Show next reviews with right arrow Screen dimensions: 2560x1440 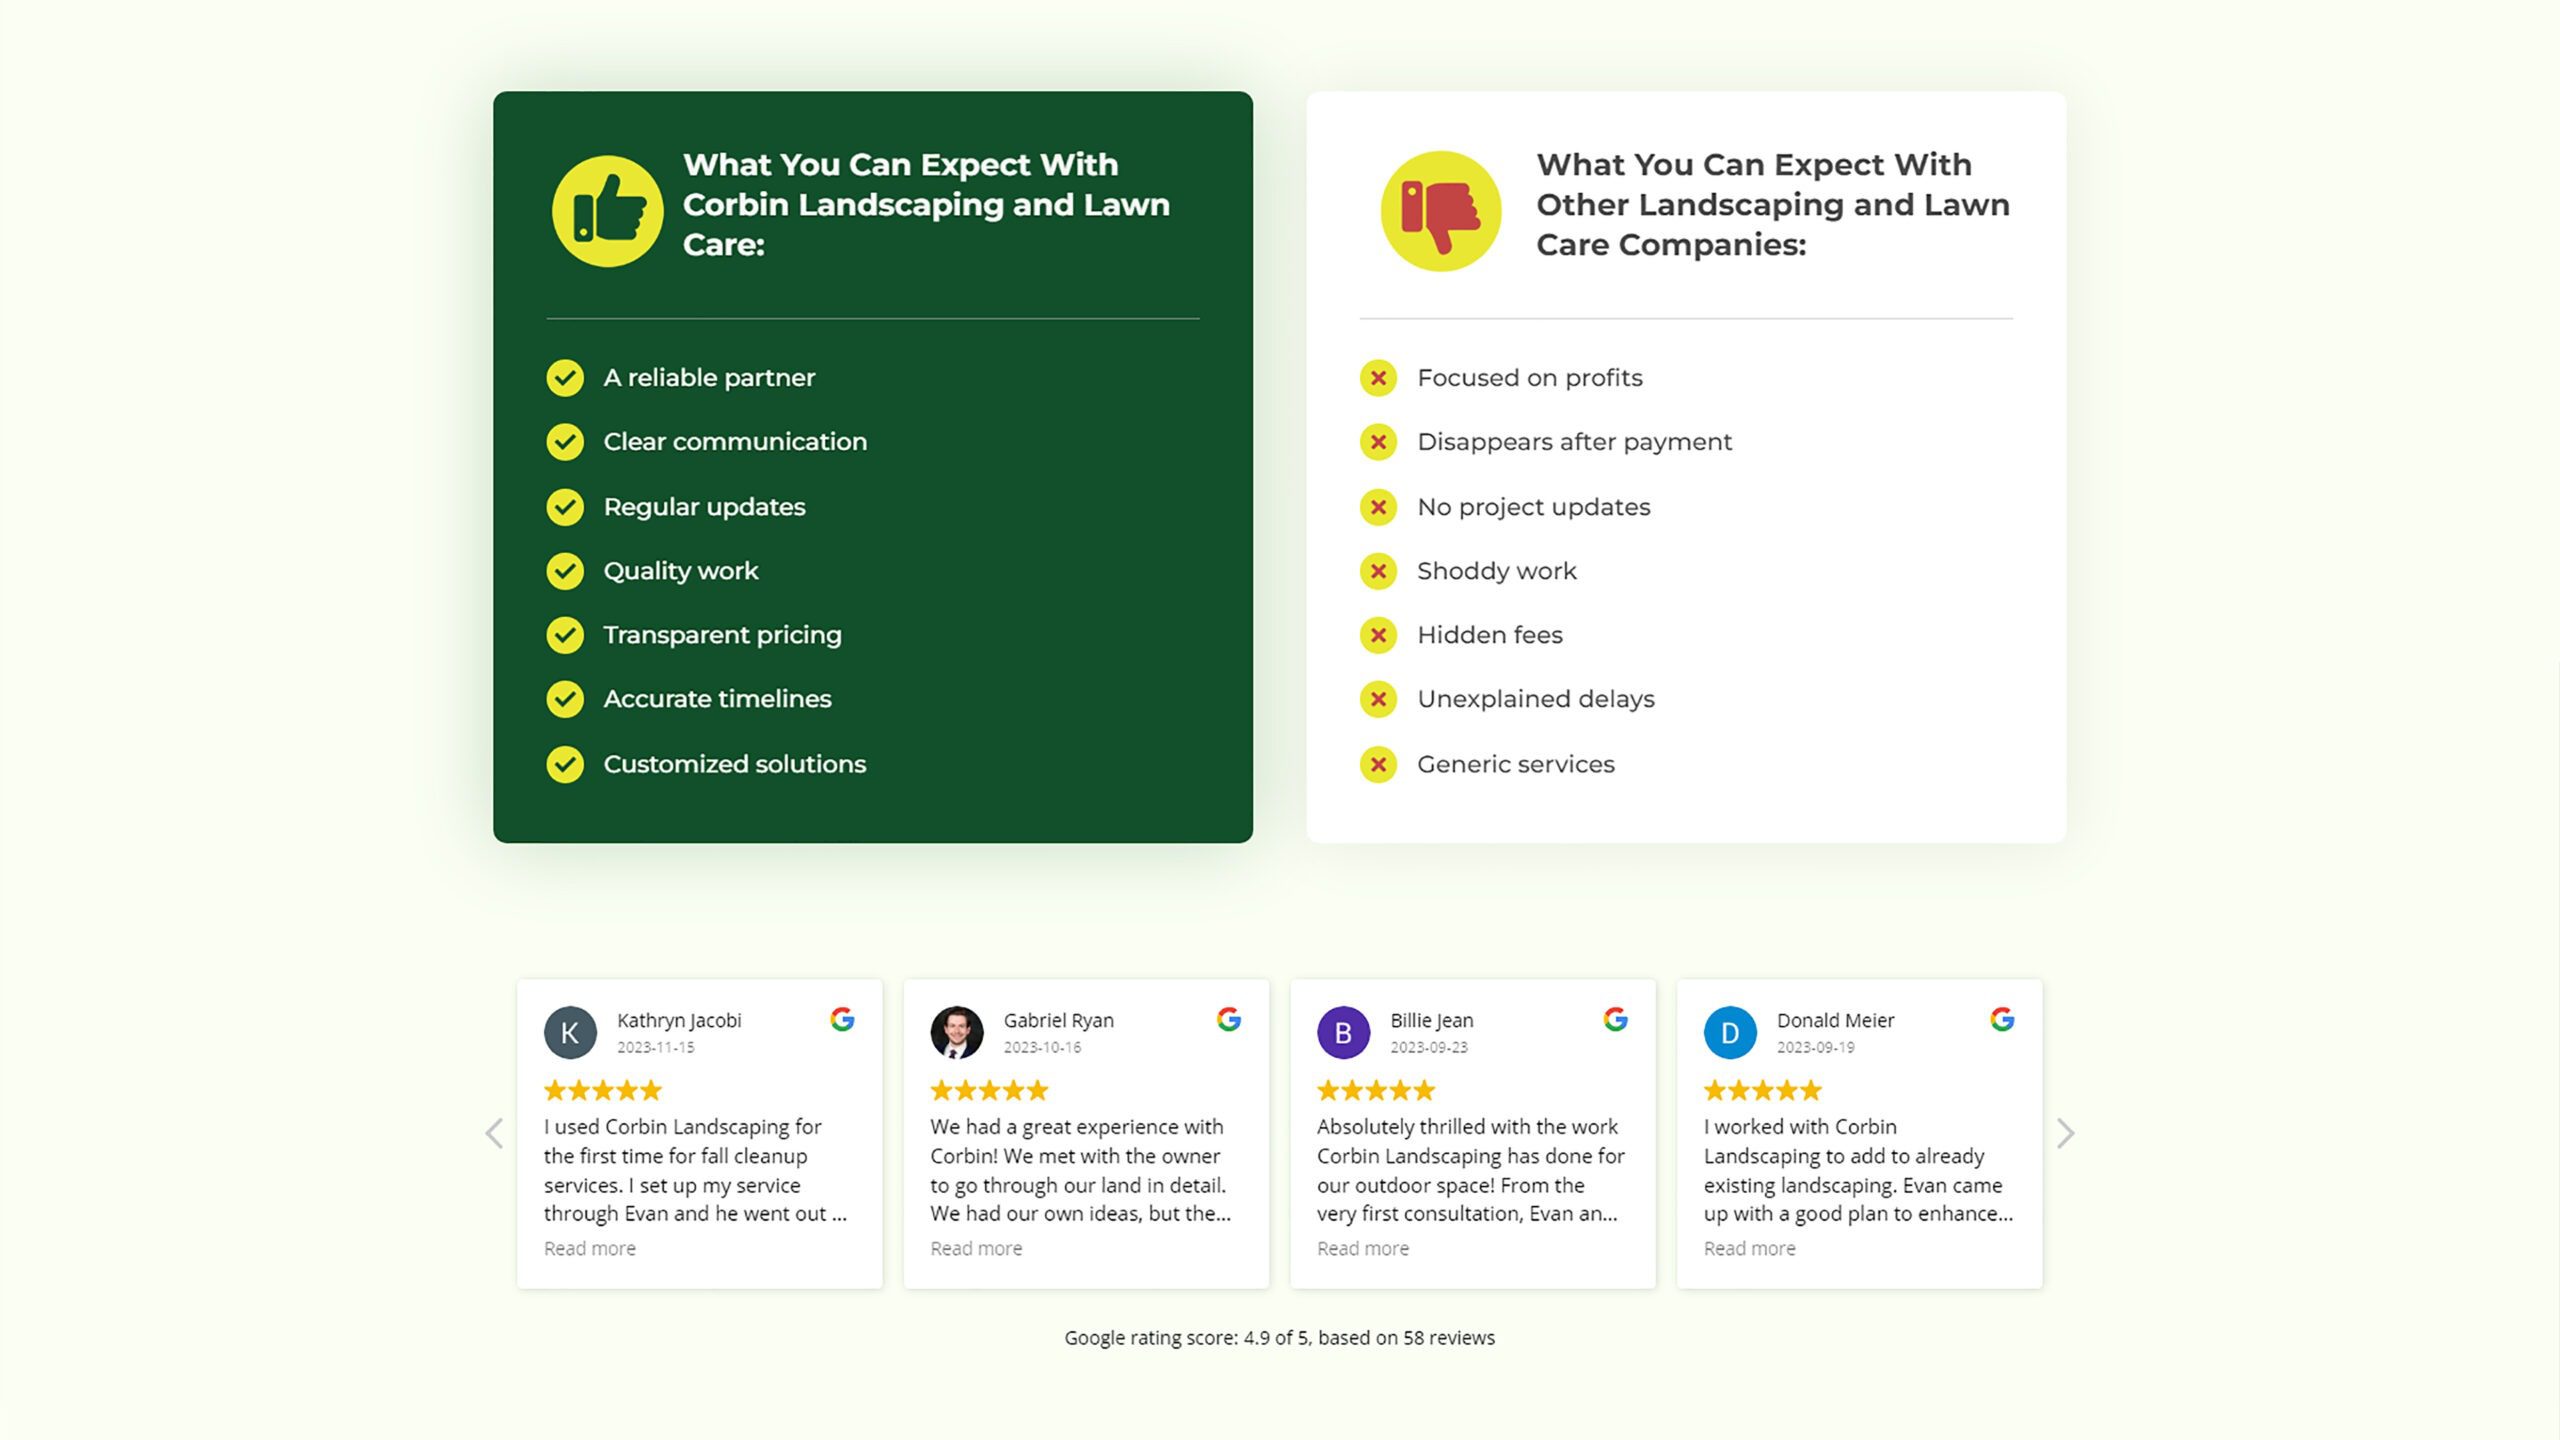tap(2066, 1133)
